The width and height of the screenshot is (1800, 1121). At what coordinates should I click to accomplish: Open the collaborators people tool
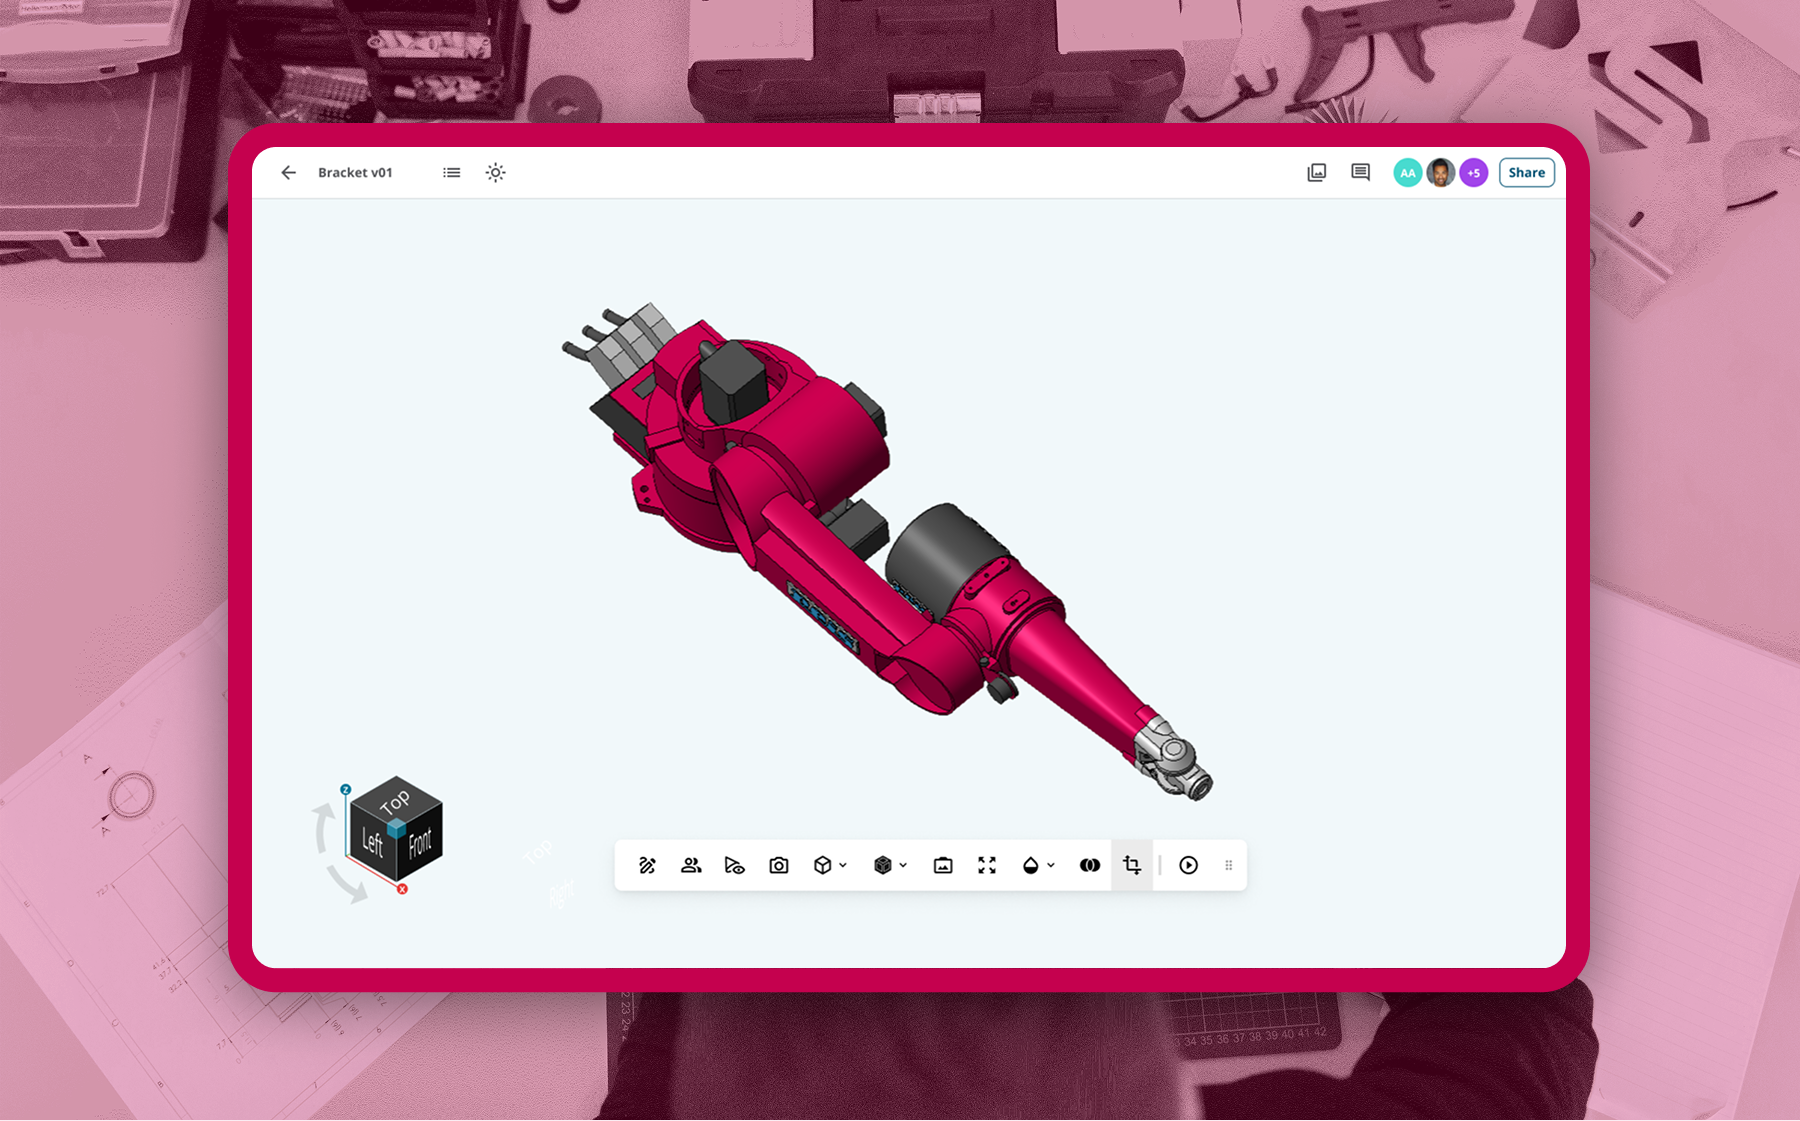click(x=691, y=866)
